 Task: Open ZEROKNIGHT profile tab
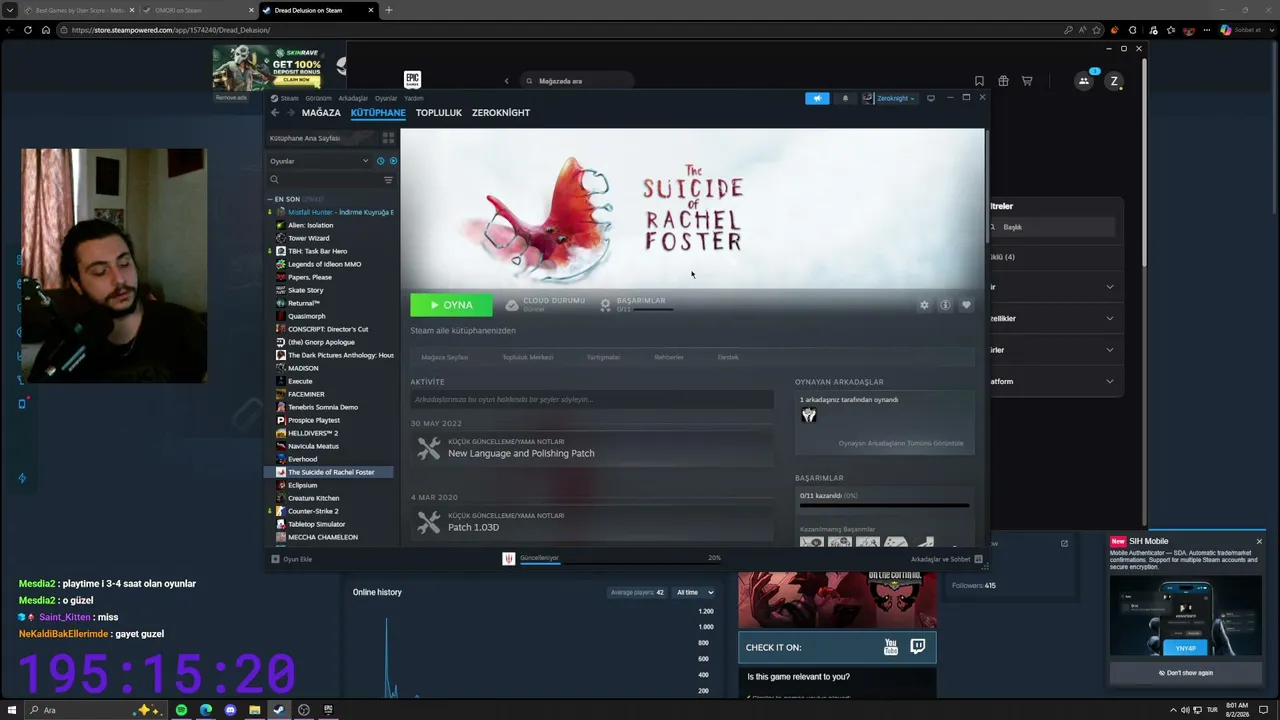click(x=501, y=113)
